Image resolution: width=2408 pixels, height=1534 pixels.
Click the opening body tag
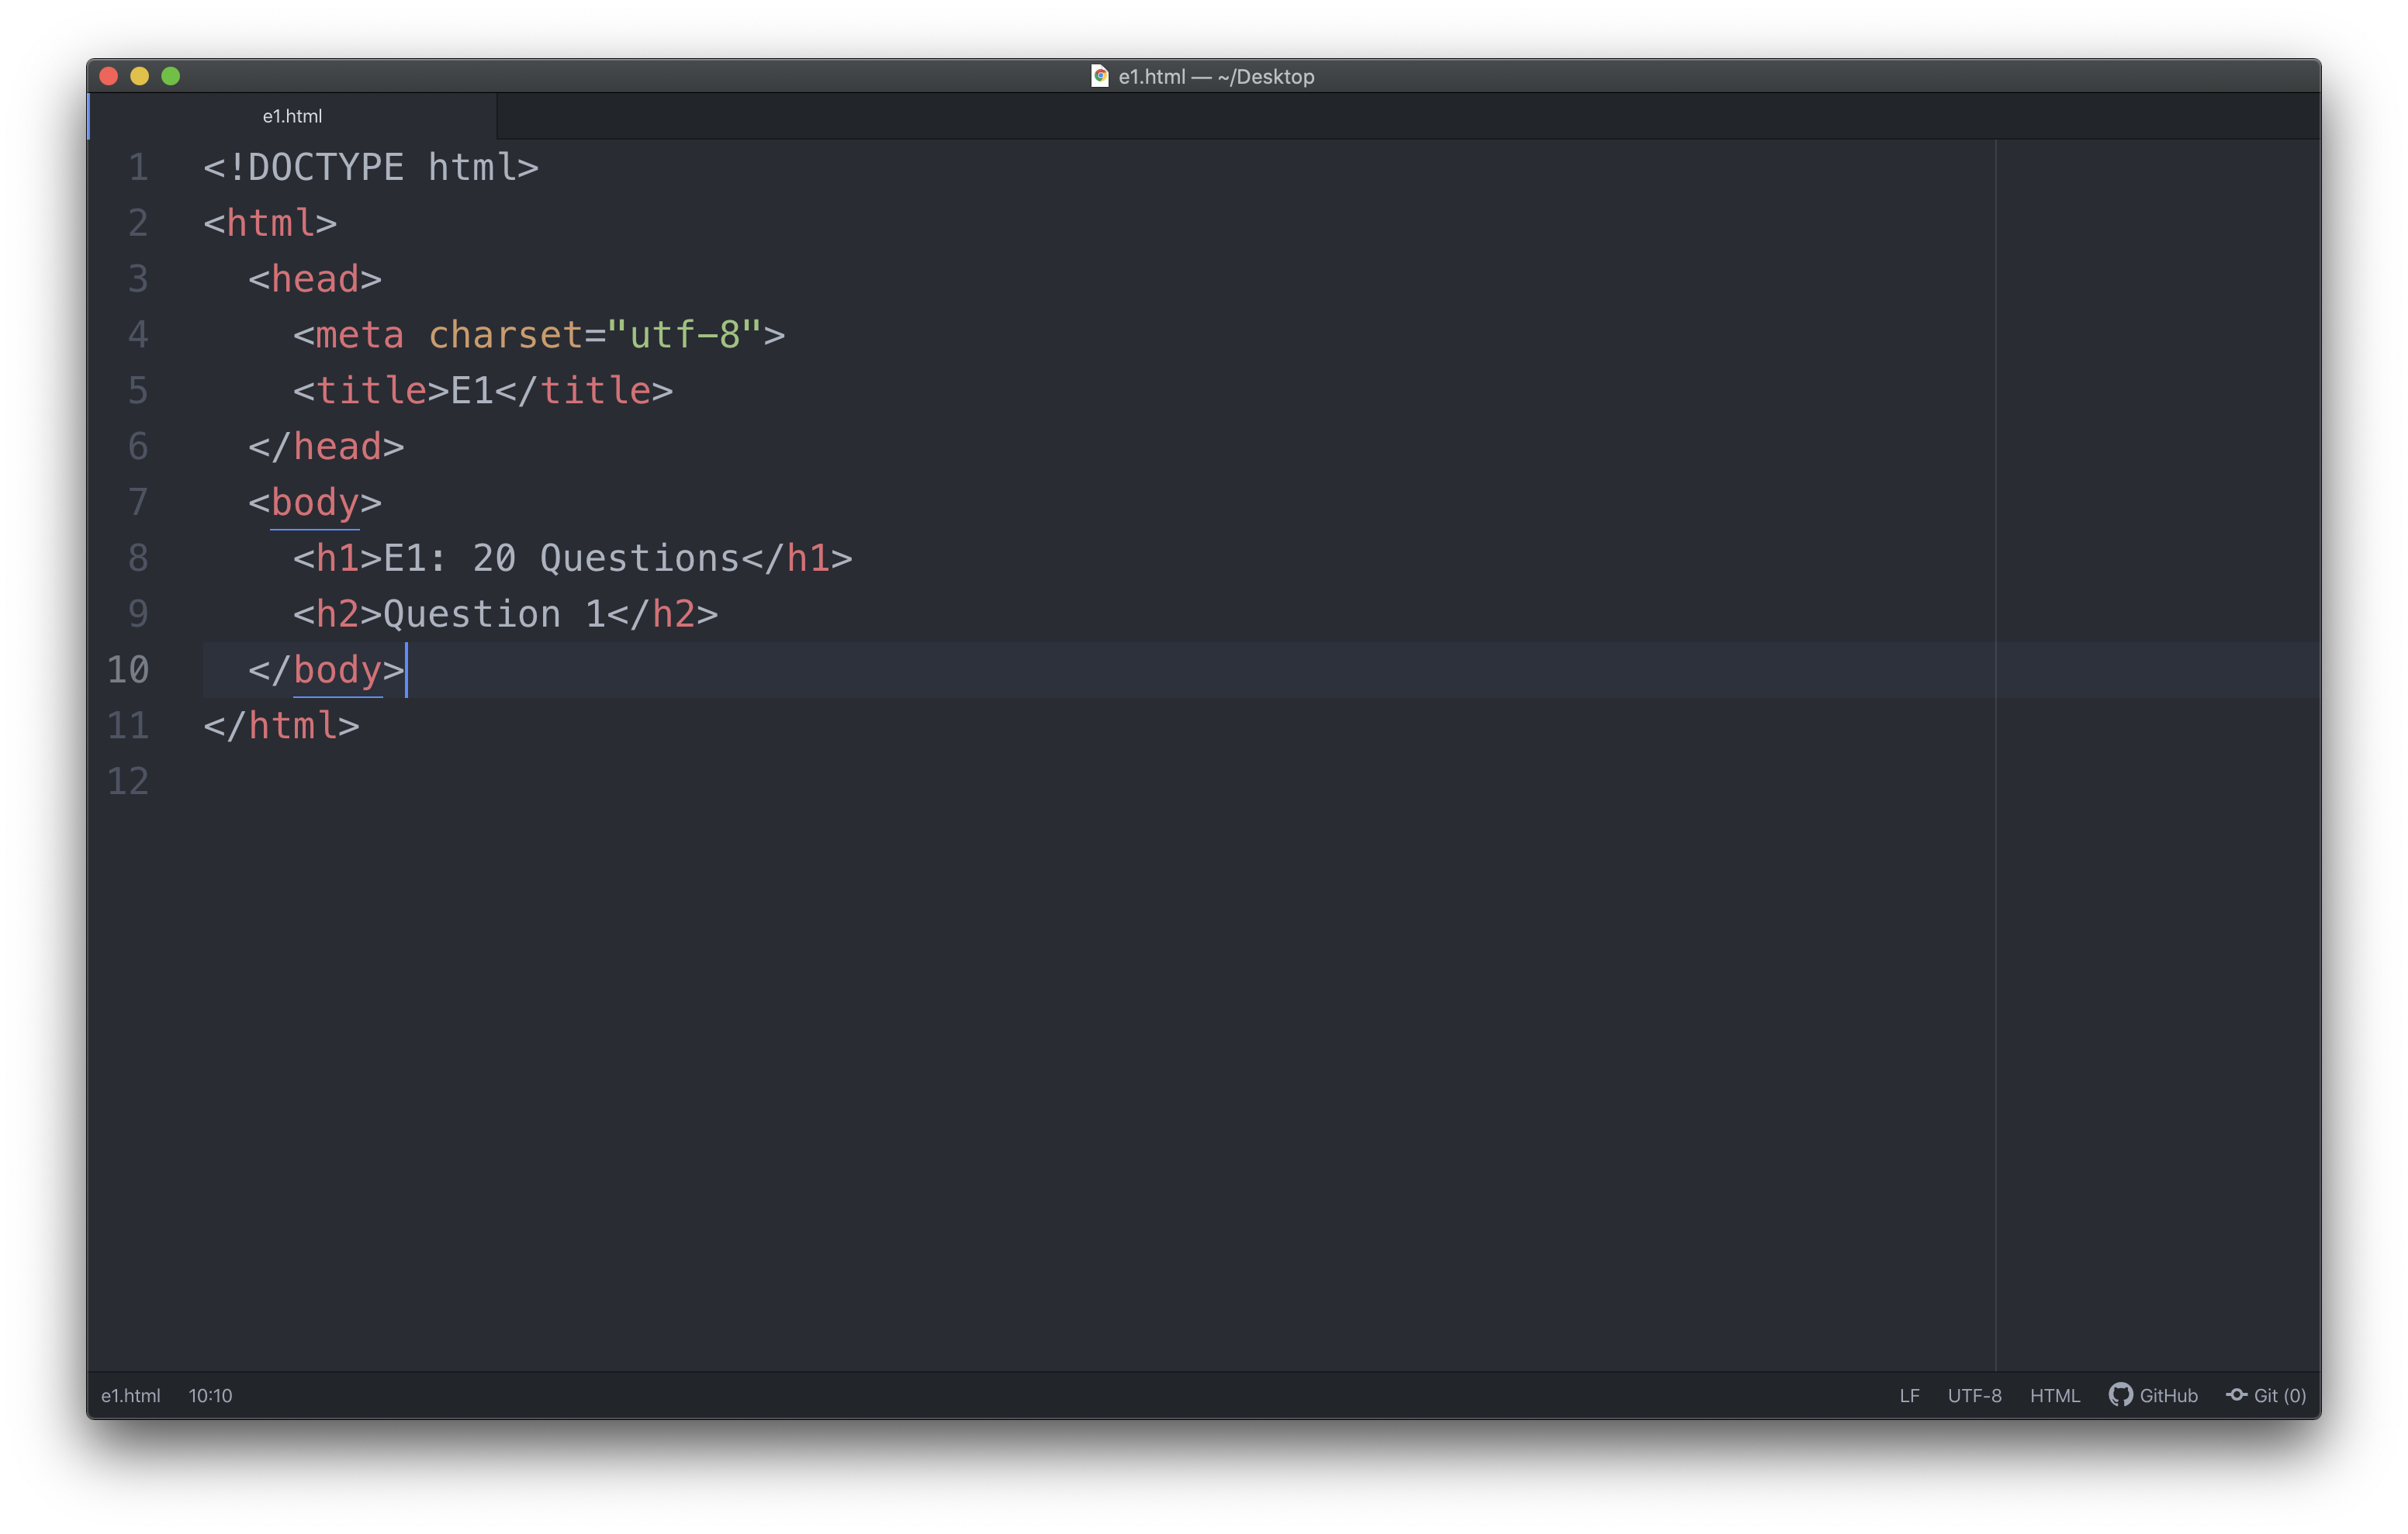click(x=315, y=503)
